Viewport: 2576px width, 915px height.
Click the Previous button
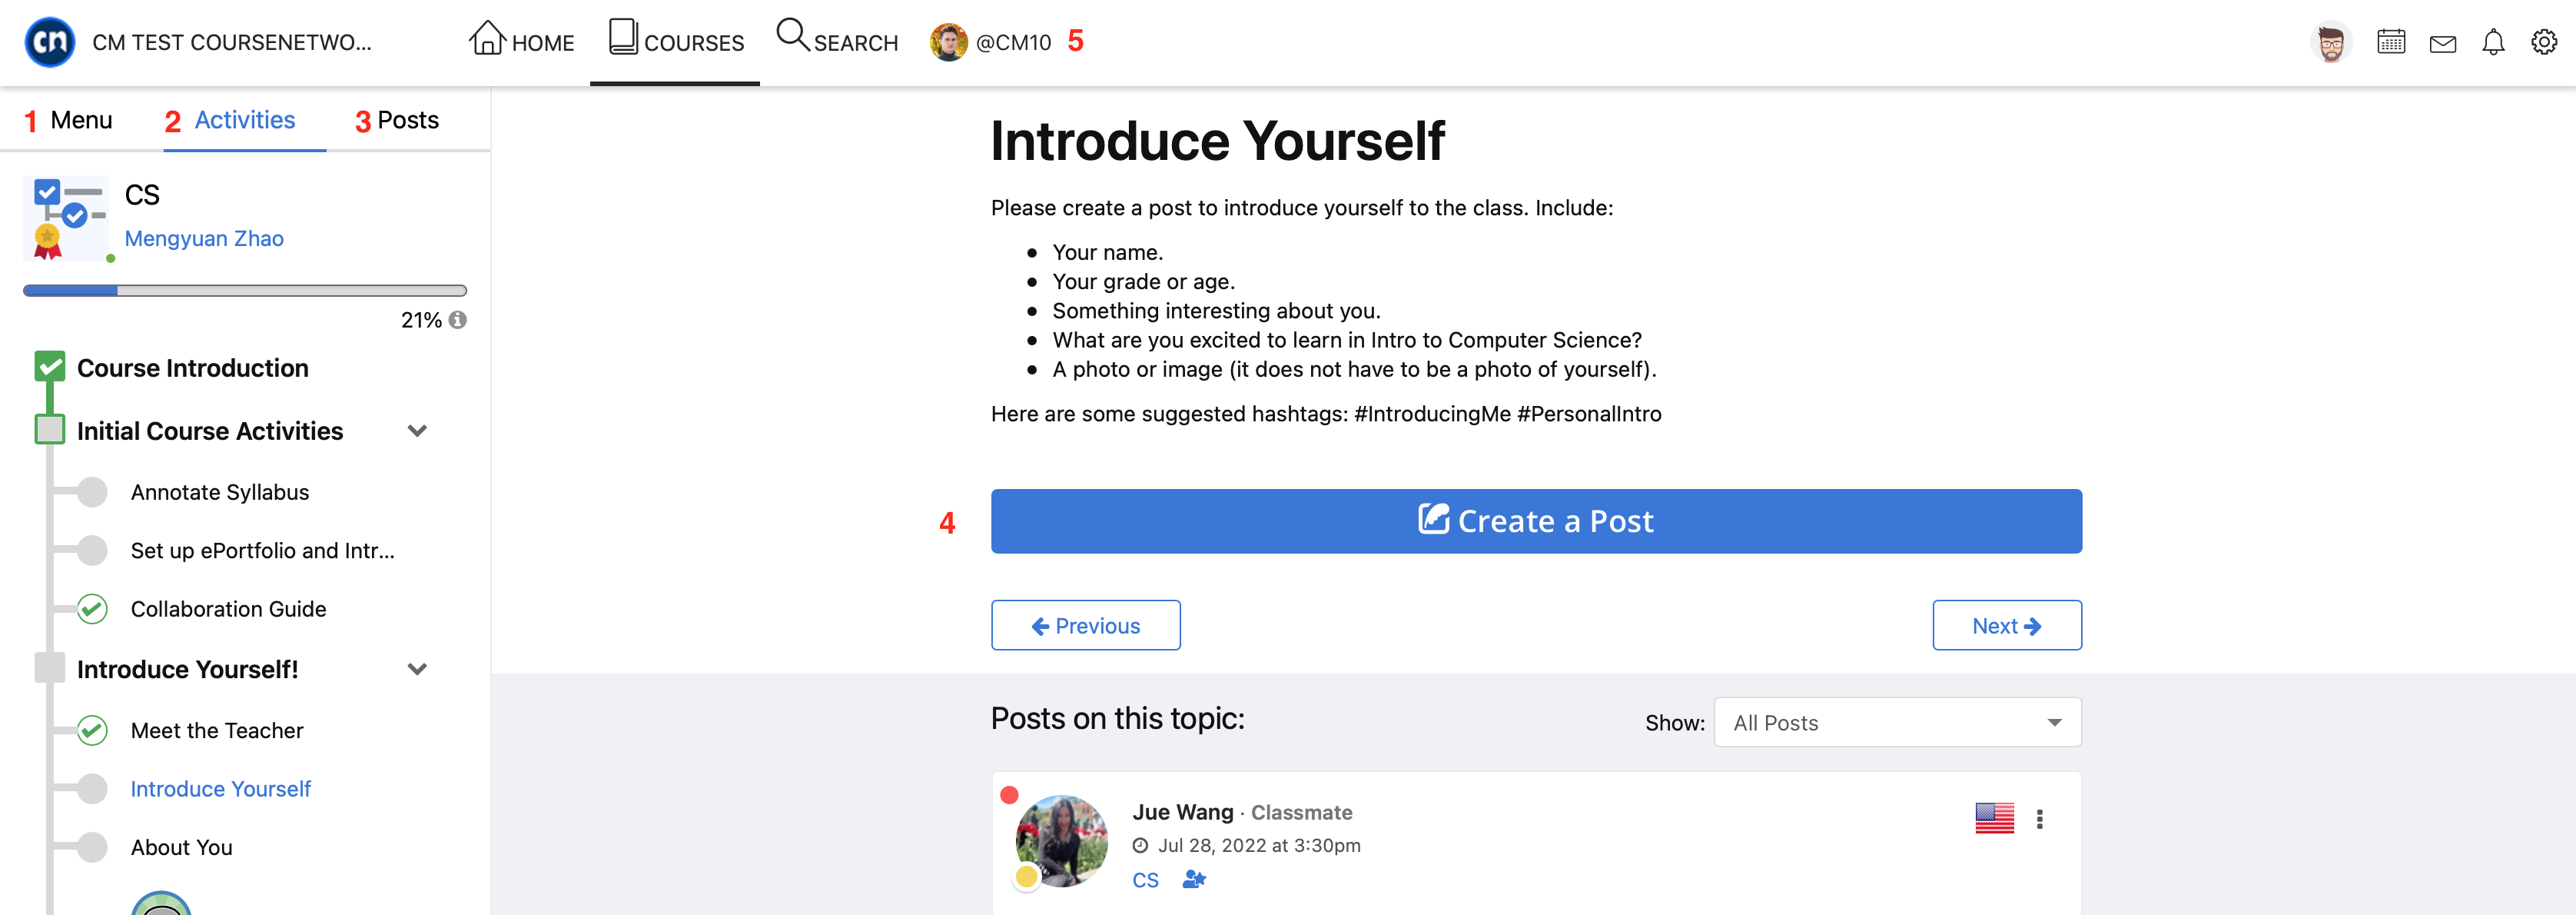click(x=1085, y=625)
